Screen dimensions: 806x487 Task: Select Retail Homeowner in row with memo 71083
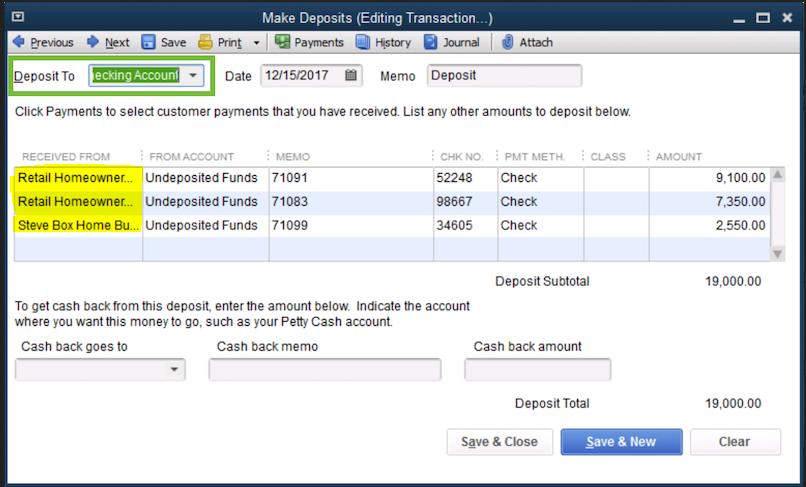[x=78, y=202]
